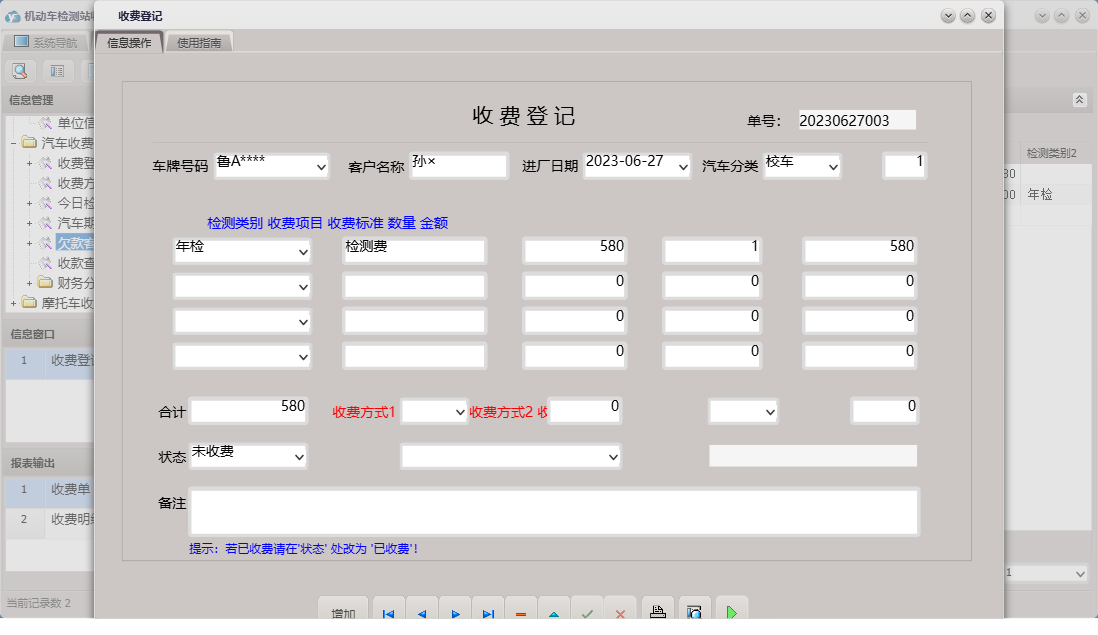Open the 汽车分类 dropdown showing 校车

833,165
